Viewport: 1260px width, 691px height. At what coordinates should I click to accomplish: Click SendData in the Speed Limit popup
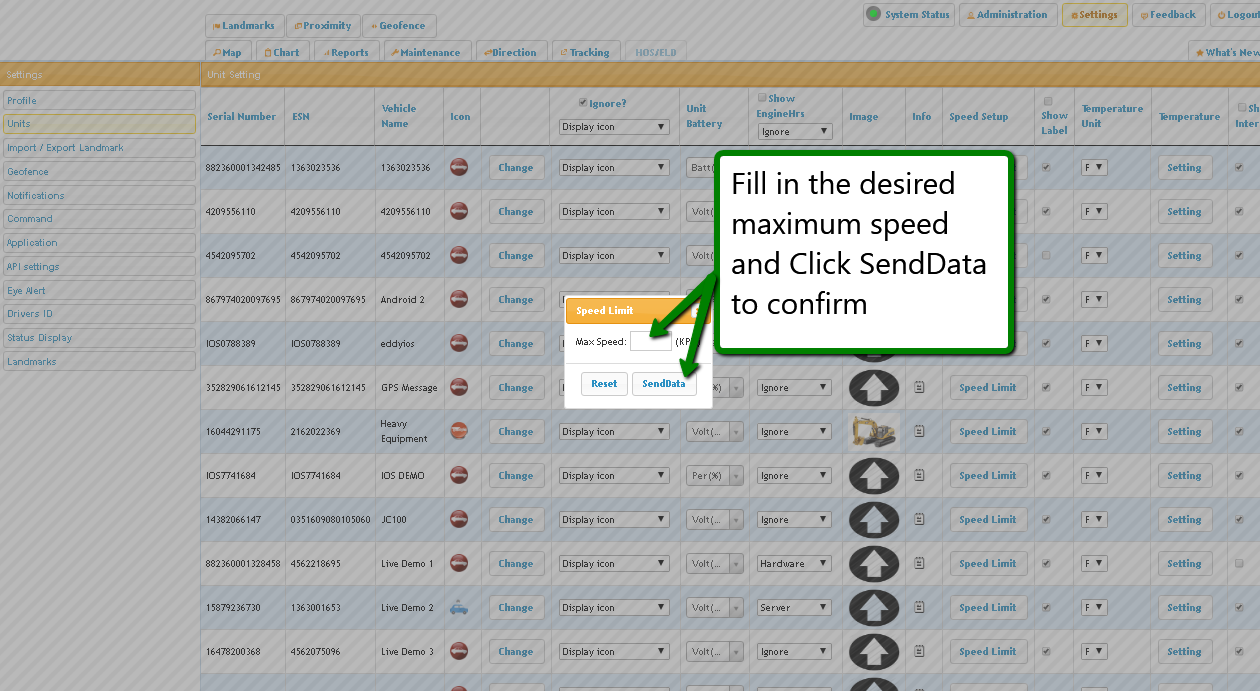(x=664, y=384)
